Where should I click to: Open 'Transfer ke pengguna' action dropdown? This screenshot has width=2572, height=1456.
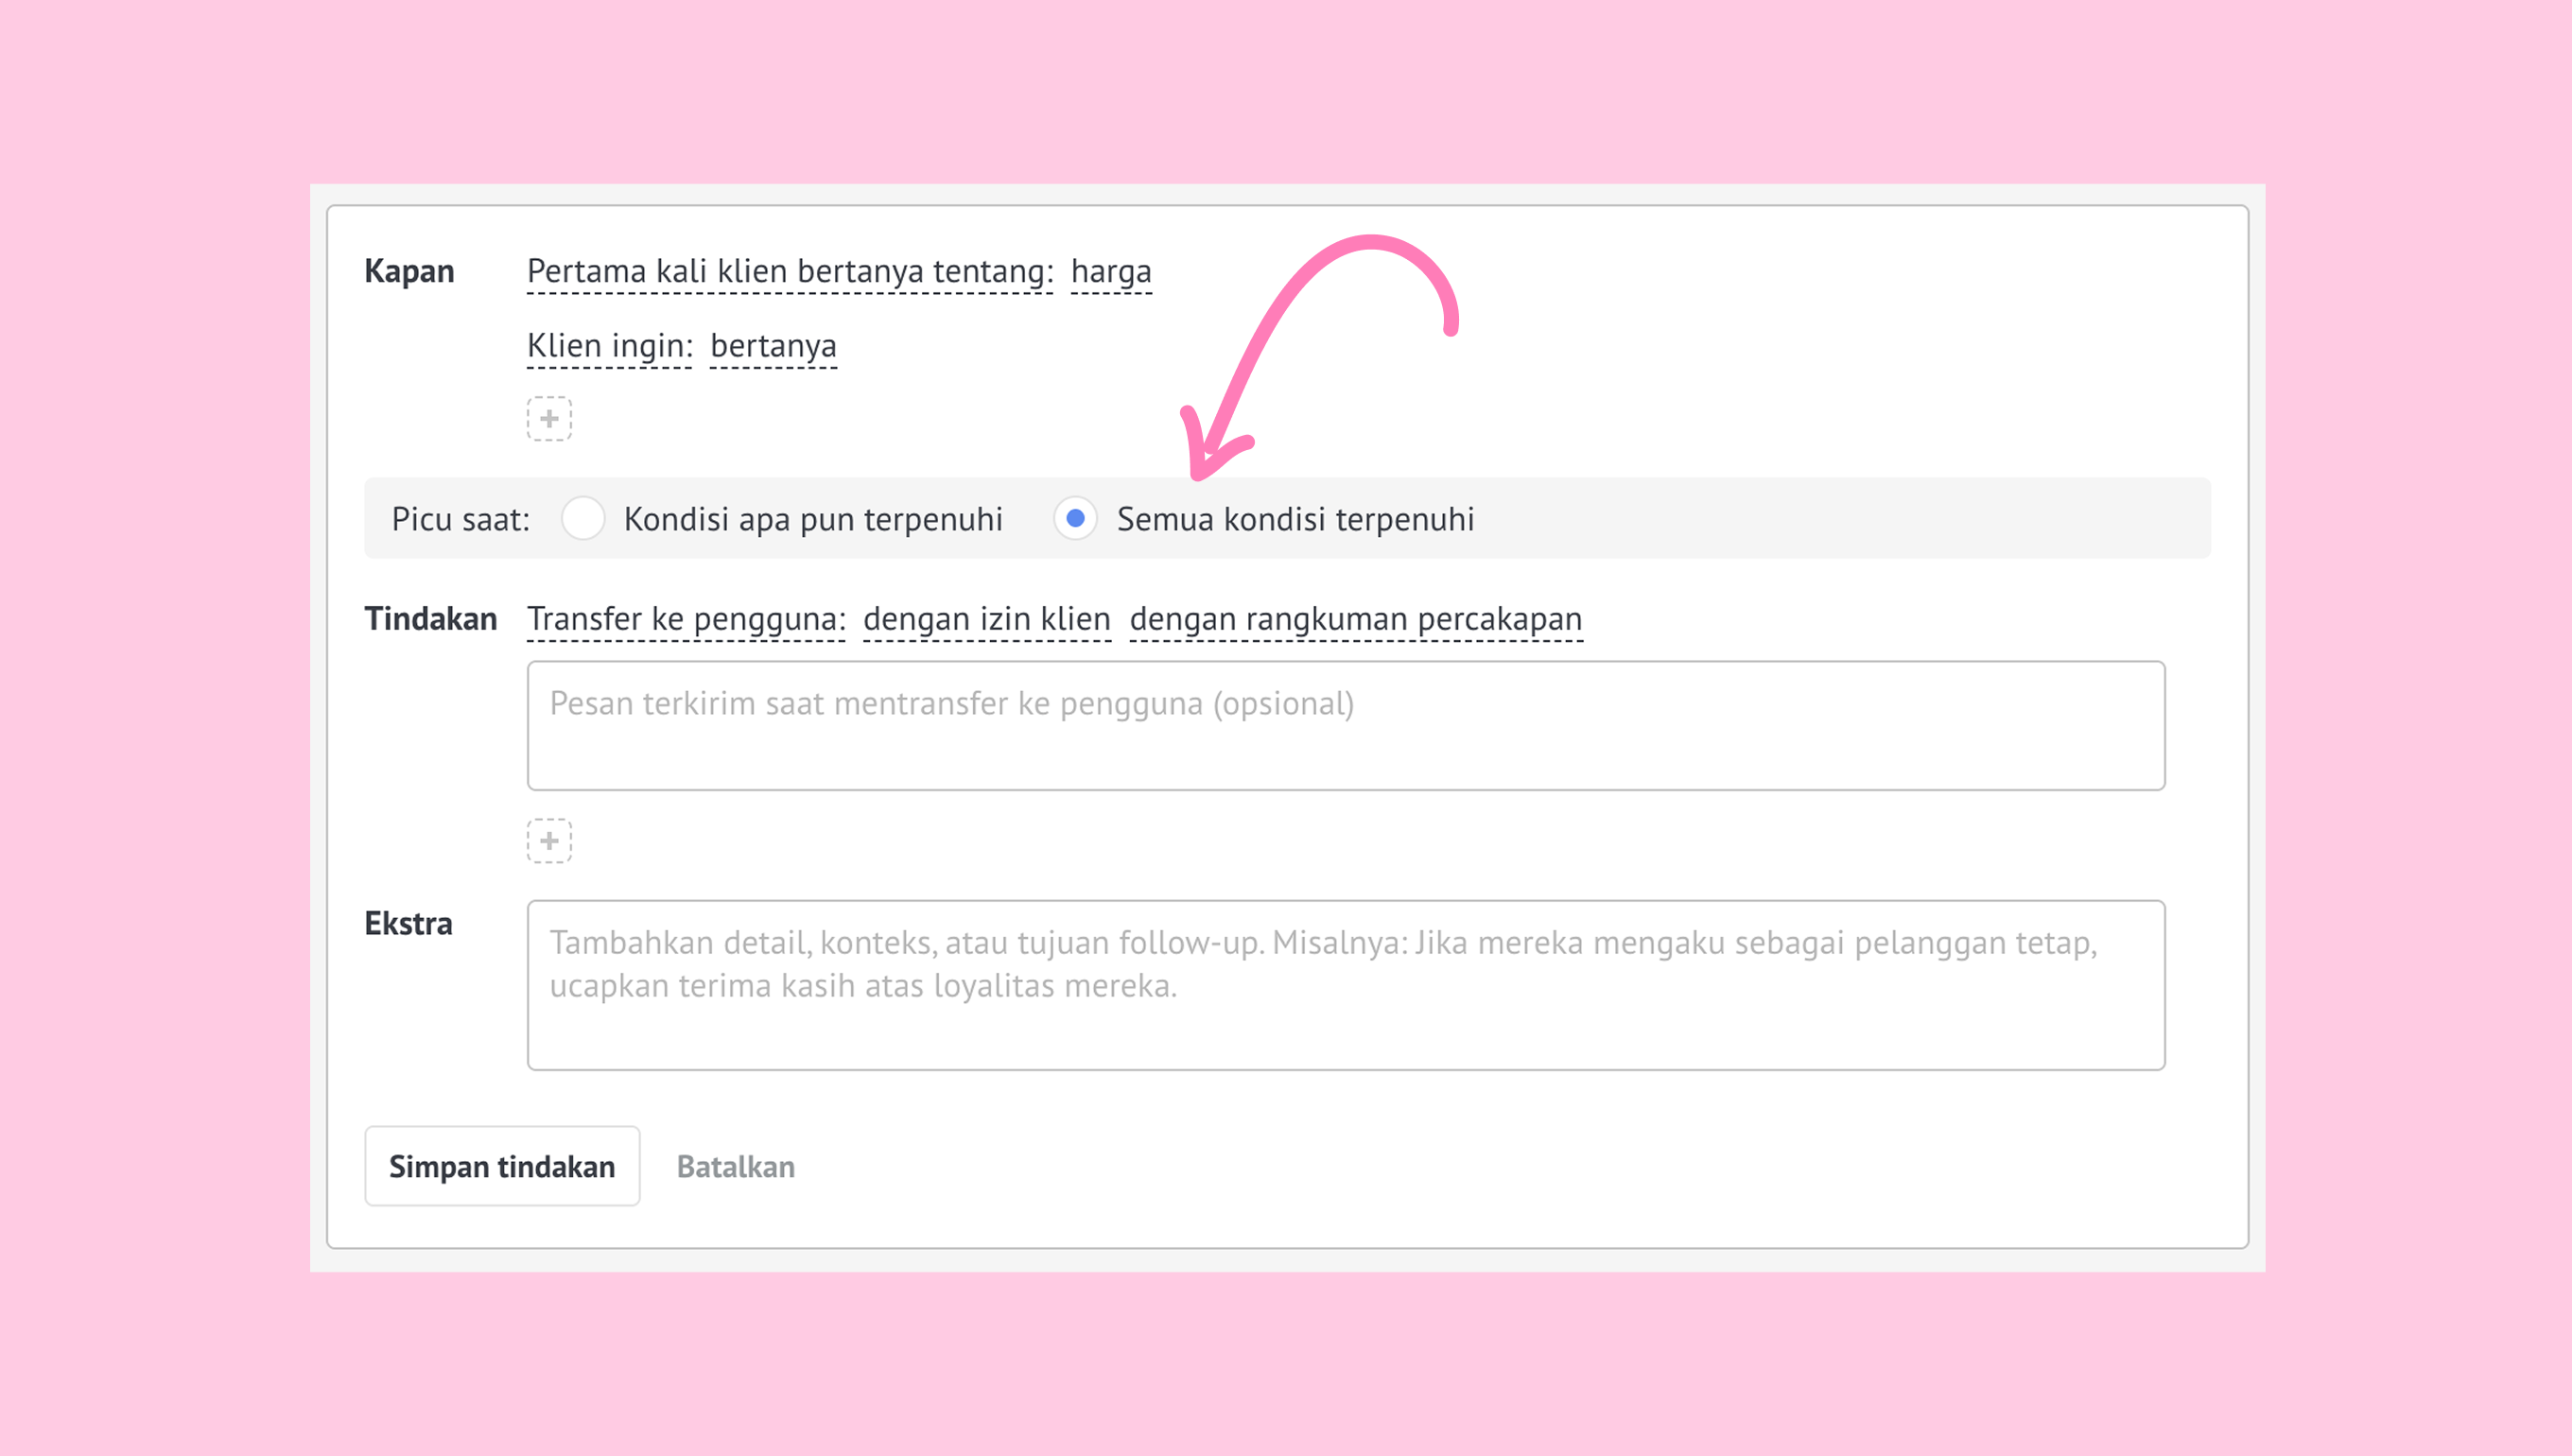(686, 619)
